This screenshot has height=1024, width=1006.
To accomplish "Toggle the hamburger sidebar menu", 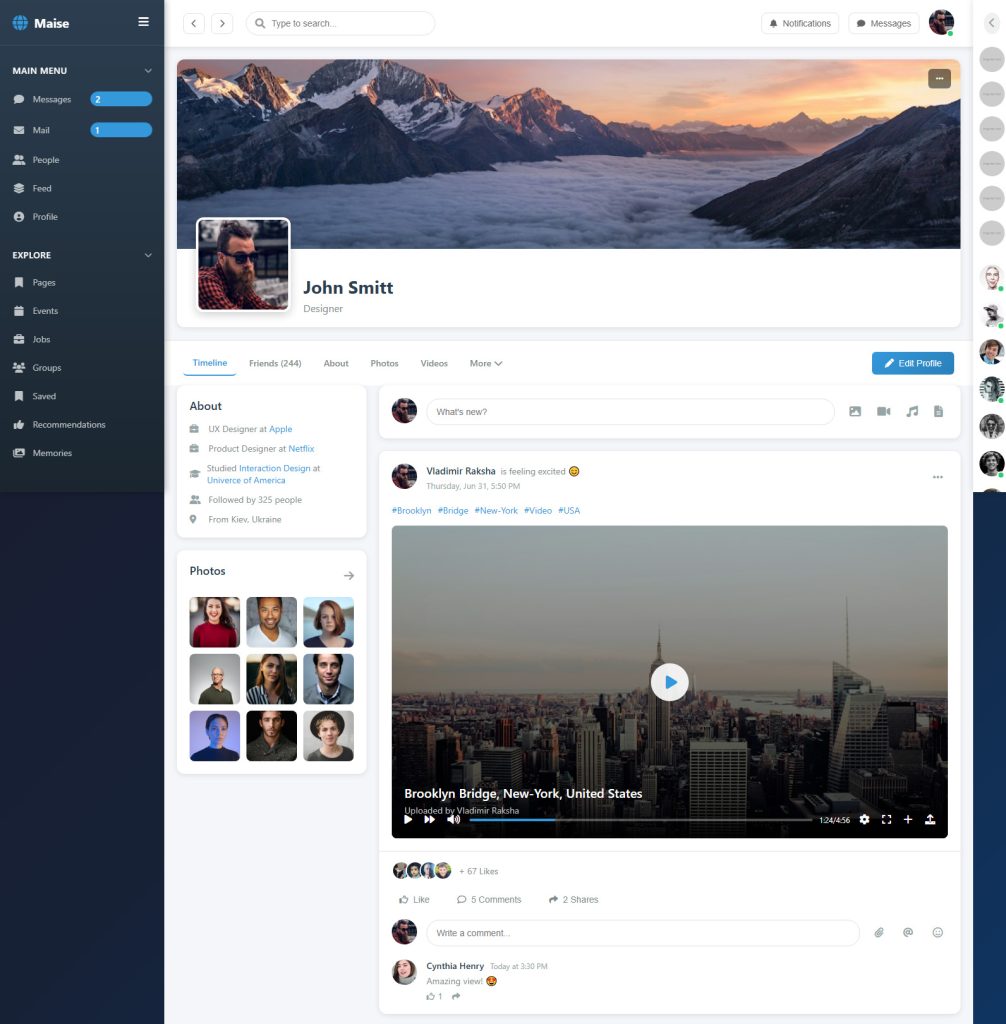I will coord(144,22).
